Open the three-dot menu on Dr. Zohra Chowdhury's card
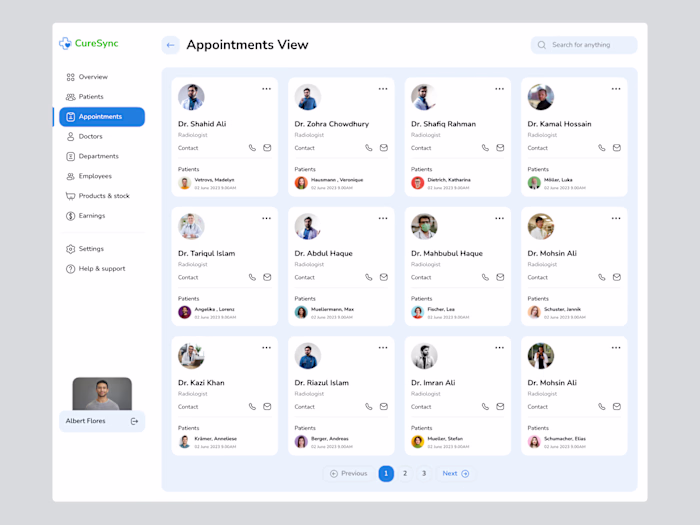This screenshot has height=525, width=700. (383, 89)
